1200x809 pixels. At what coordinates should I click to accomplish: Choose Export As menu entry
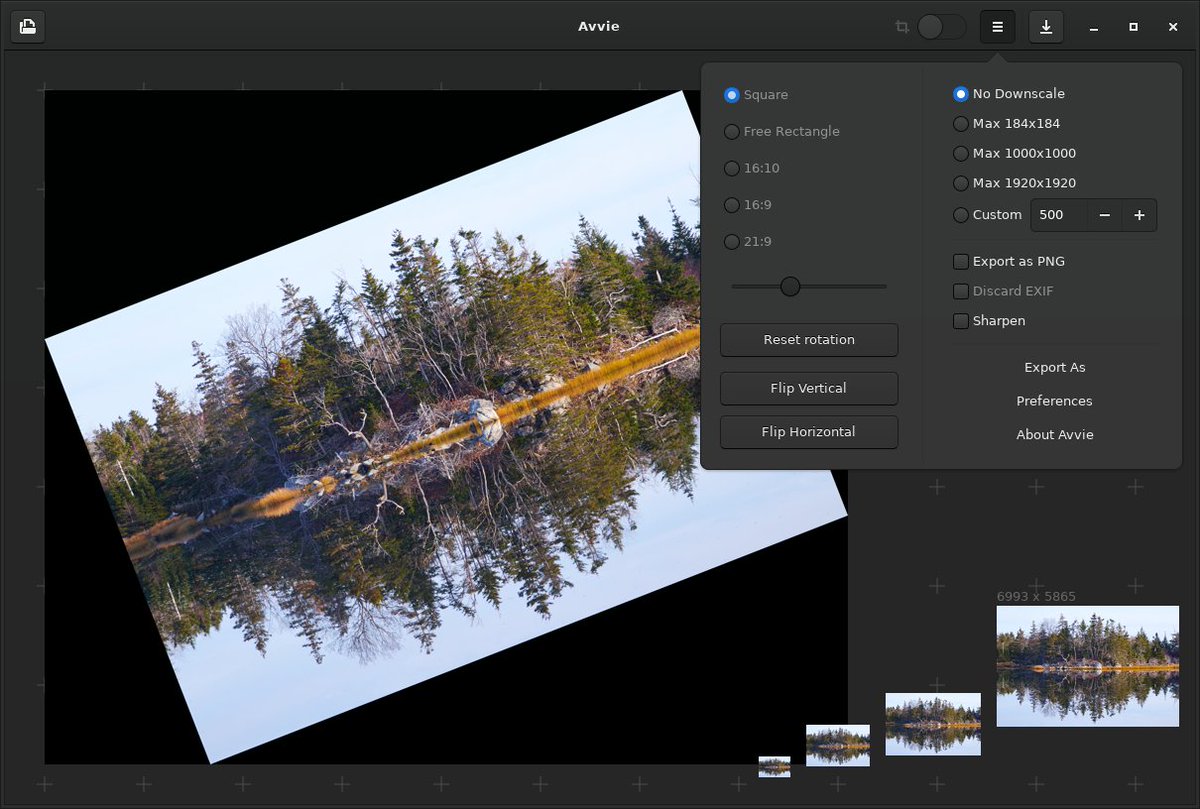(x=1055, y=368)
